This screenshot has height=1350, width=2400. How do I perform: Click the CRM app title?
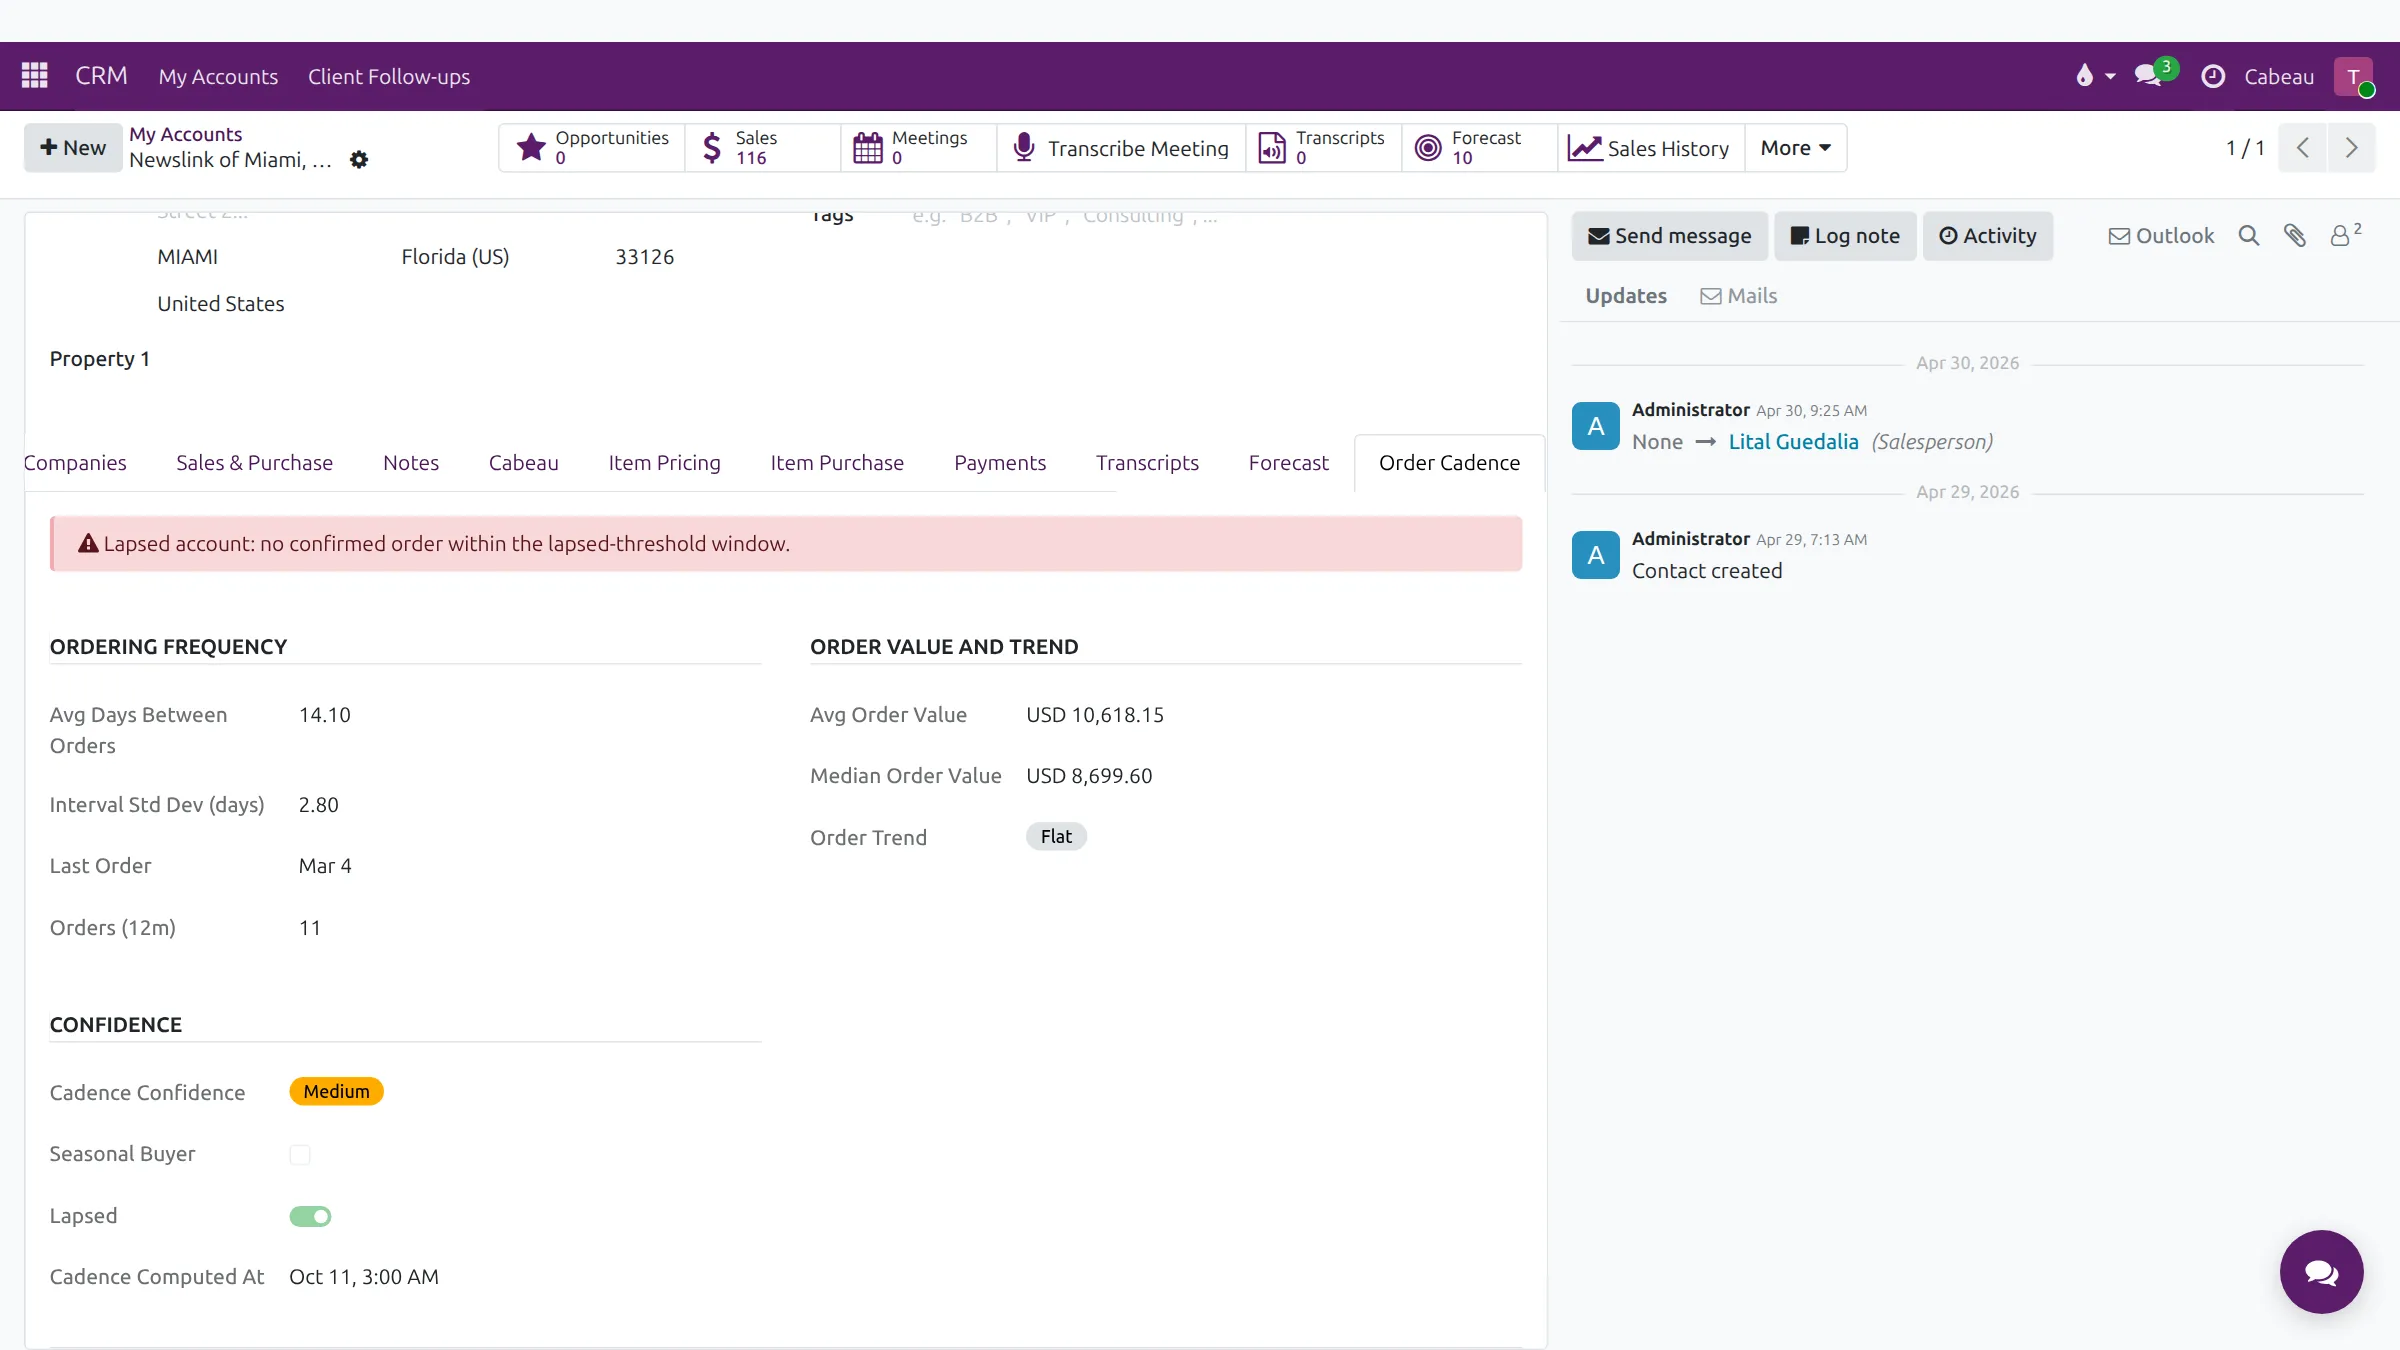[x=101, y=76]
